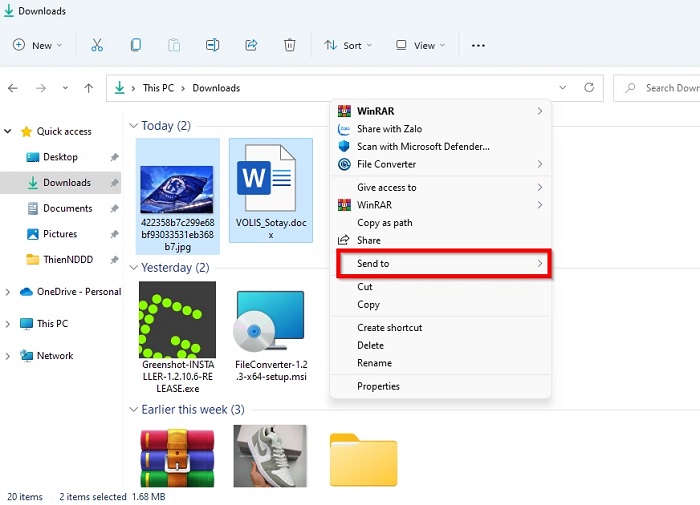
Task: Select Desktop in the sidebar
Action: click(x=60, y=157)
